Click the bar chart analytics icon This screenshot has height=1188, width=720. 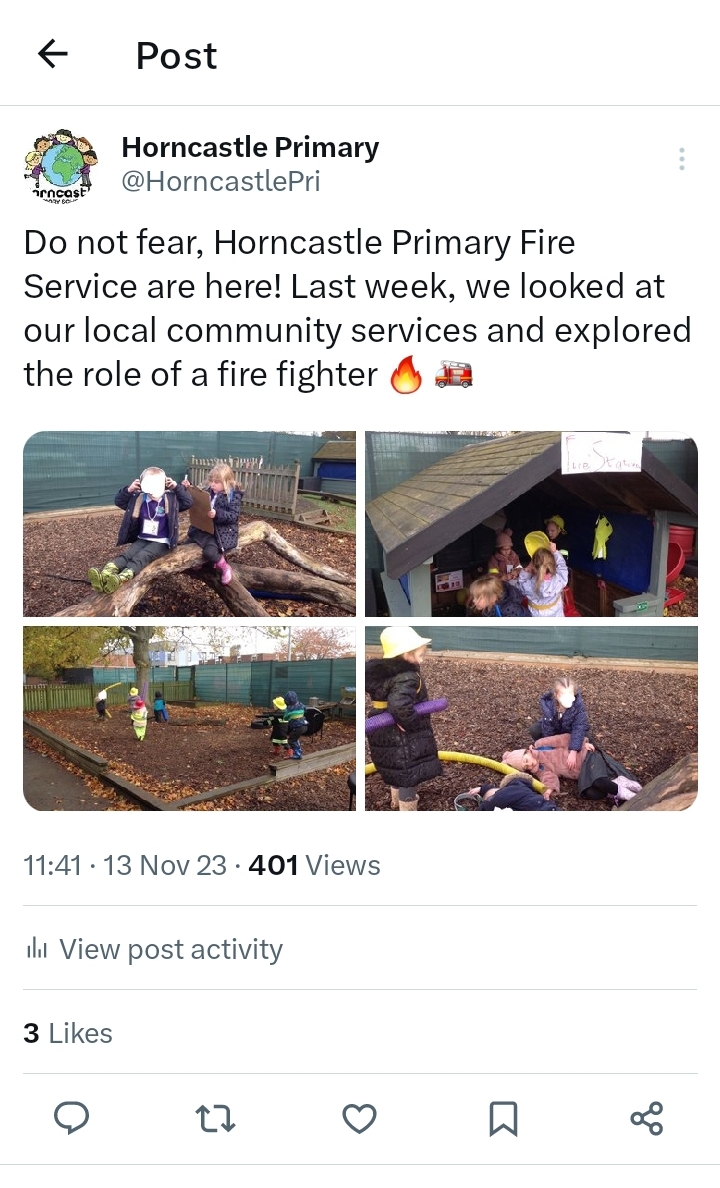point(37,948)
